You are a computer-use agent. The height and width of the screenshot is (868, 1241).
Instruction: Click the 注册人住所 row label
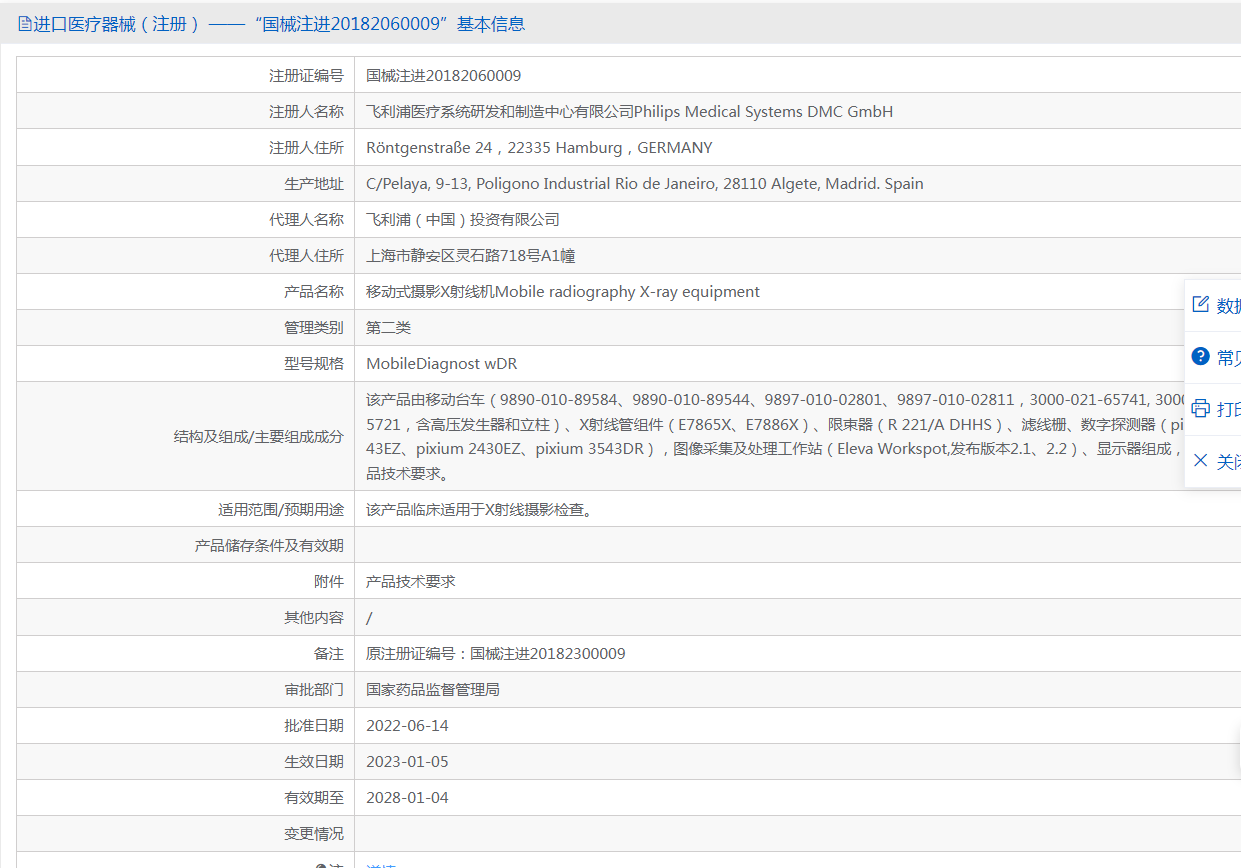[x=306, y=147]
